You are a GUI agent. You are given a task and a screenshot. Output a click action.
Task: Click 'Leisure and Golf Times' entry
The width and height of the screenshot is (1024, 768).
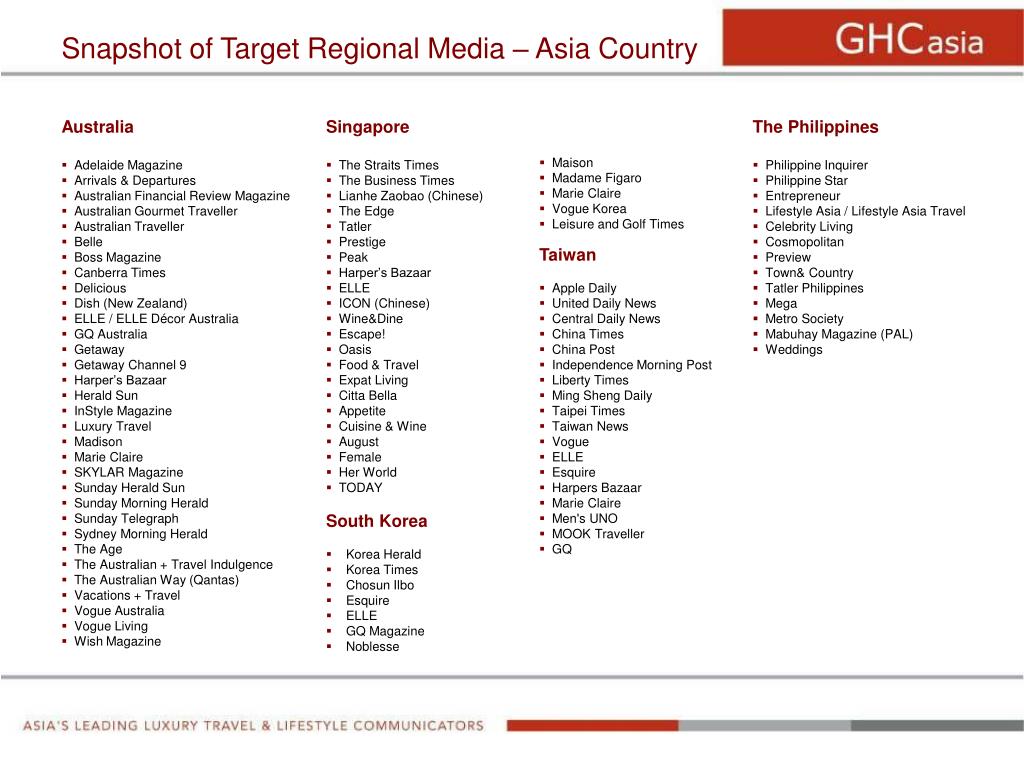[618, 224]
